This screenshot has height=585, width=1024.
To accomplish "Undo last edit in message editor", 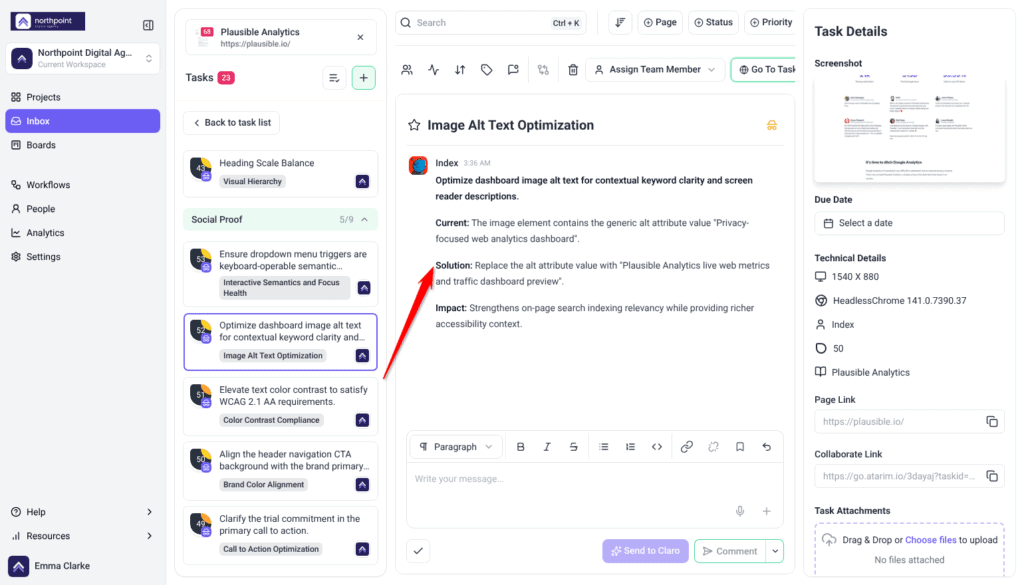I will 767,447.
